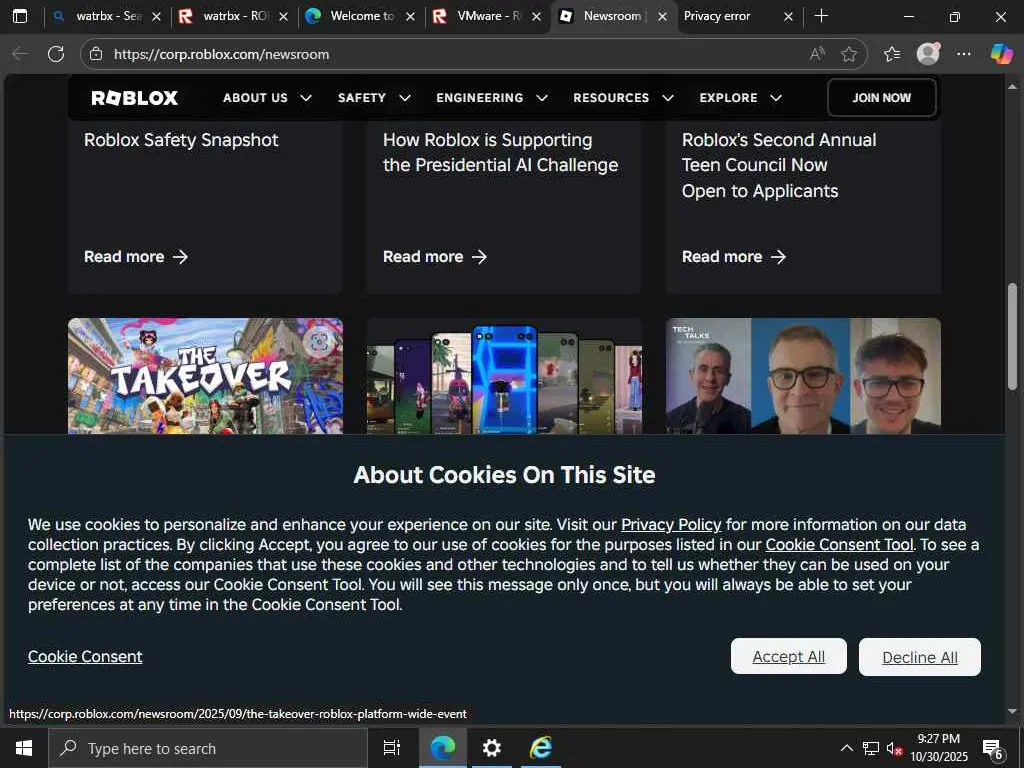Open the Windows Start menu
Viewport: 1024px width, 768px height.
tap(24, 748)
